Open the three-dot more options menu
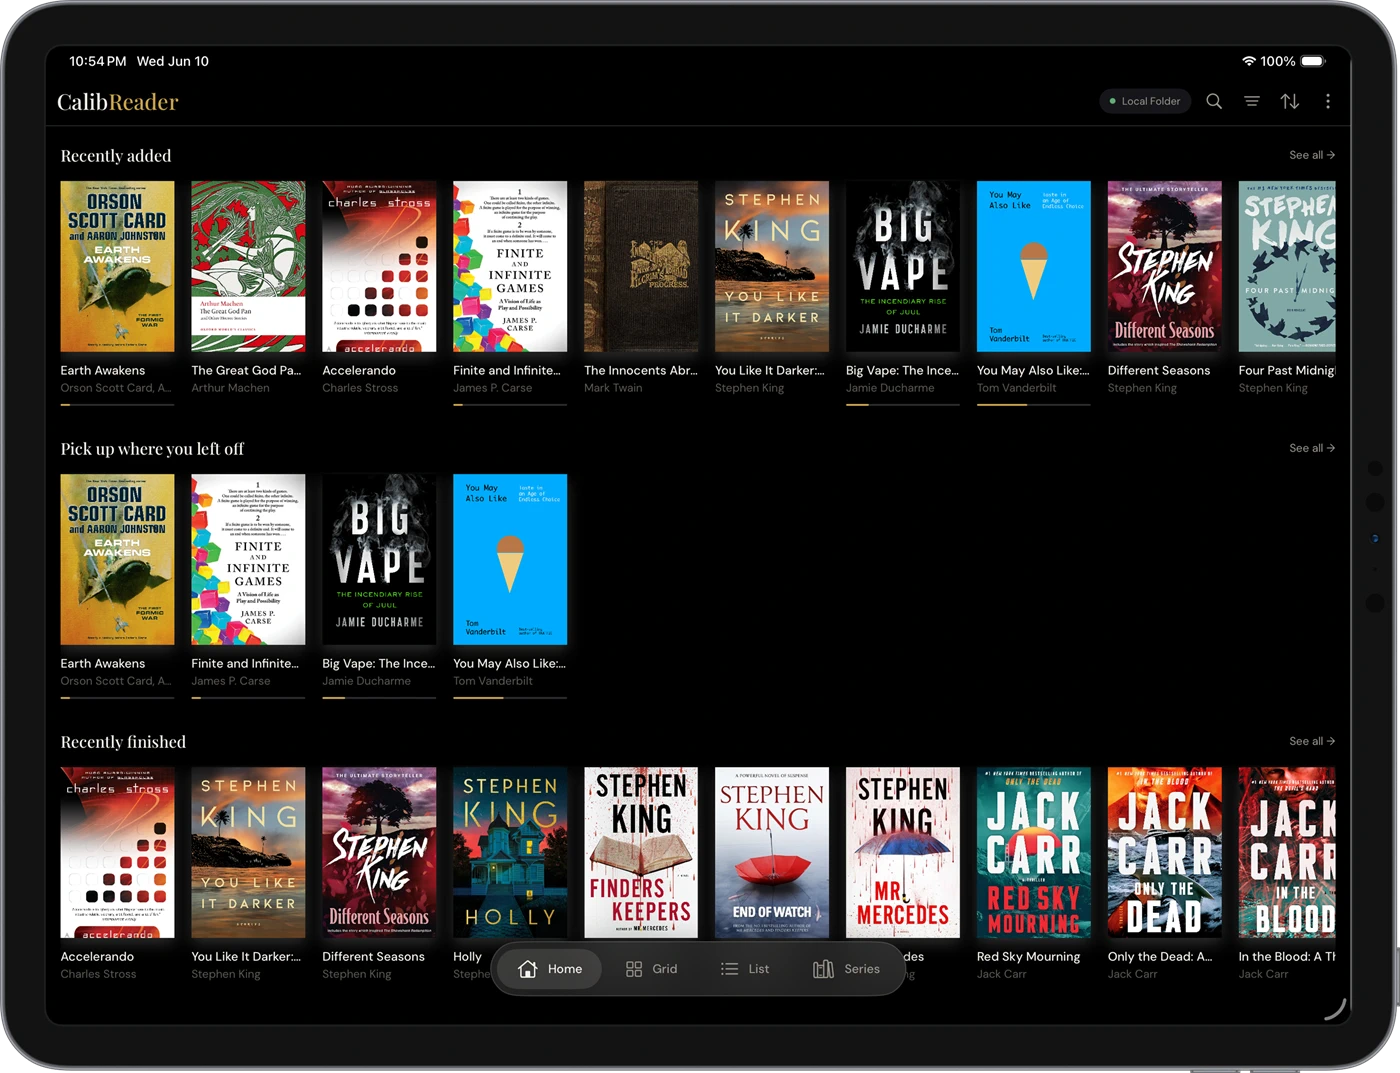Image resolution: width=1400 pixels, height=1073 pixels. coord(1328,101)
